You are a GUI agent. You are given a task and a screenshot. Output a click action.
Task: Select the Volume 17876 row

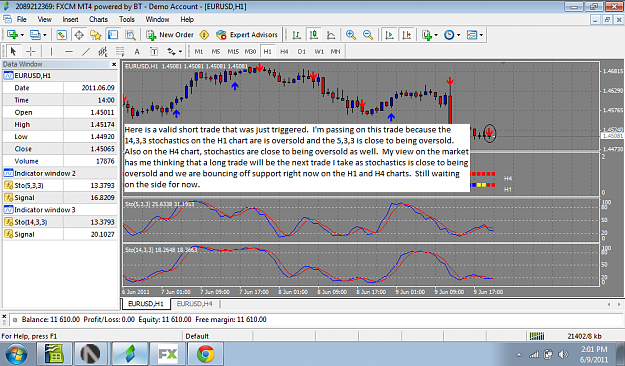tap(60, 161)
